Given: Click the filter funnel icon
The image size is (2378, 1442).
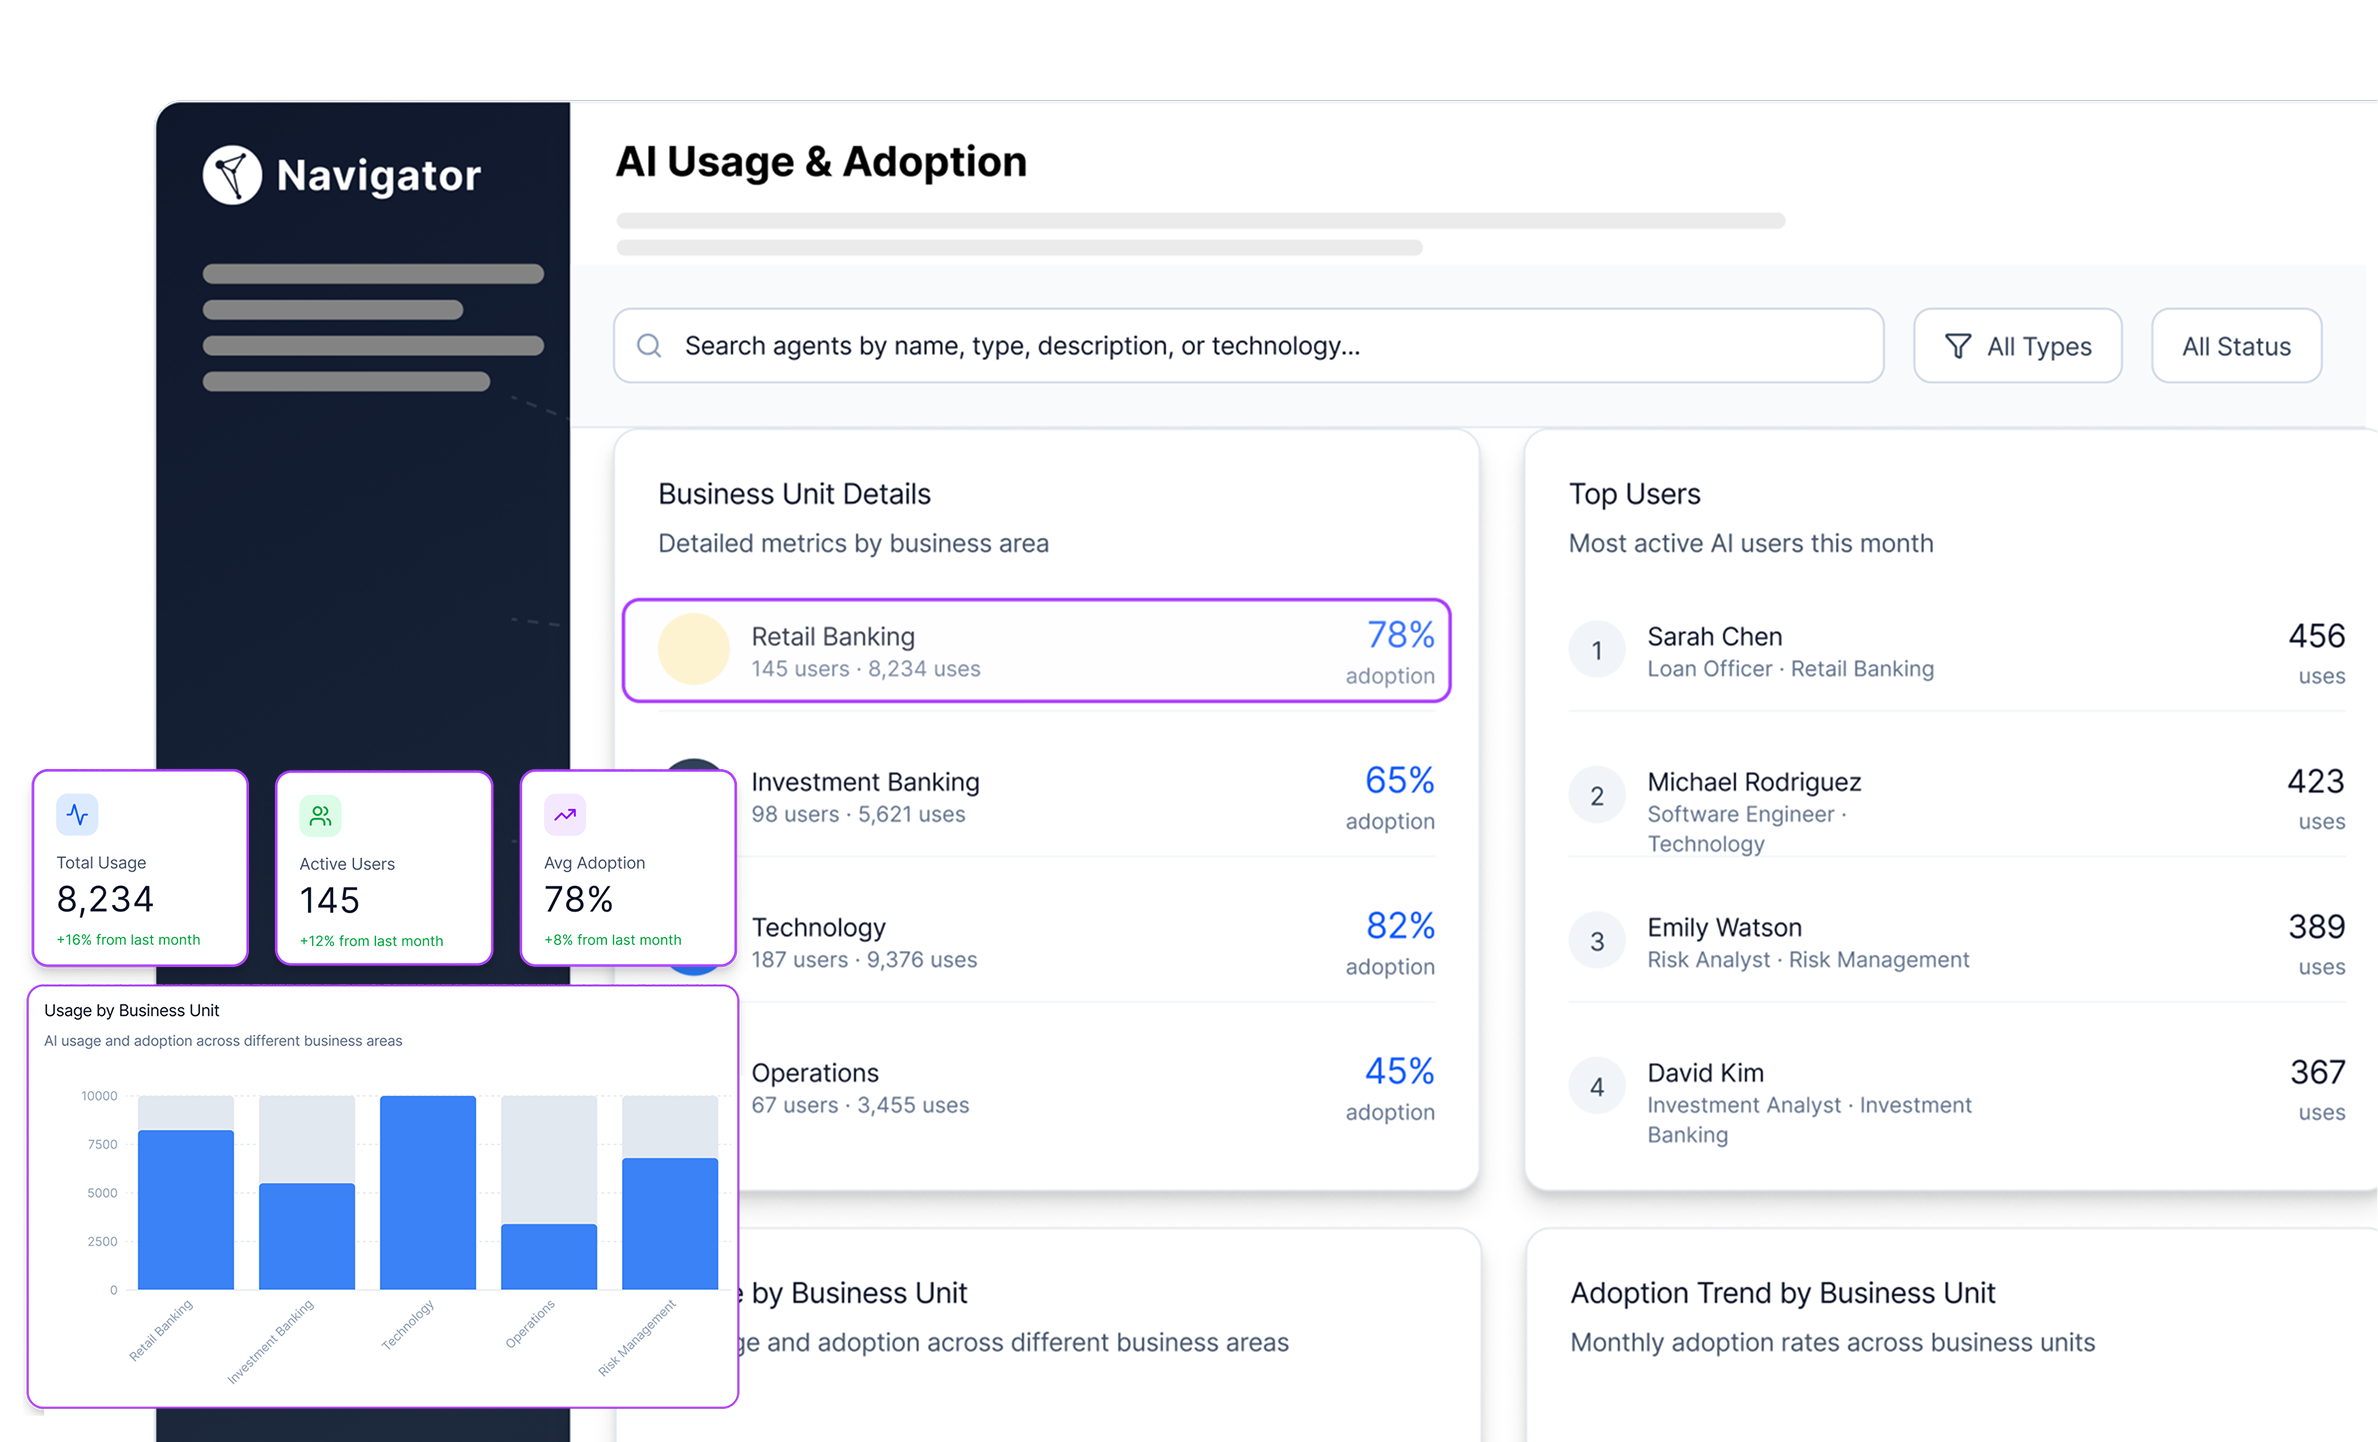Looking at the screenshot, I should (x=1958, y=346).
